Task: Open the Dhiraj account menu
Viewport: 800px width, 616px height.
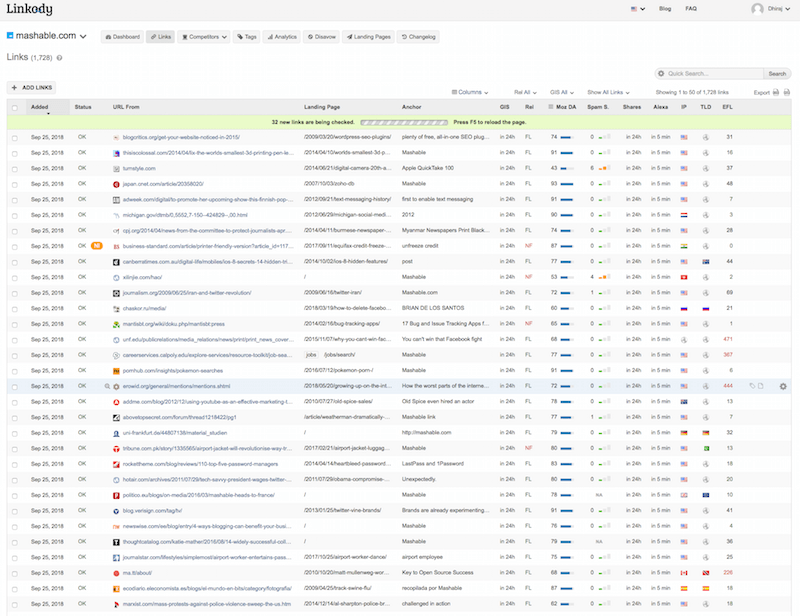Action: point(779,9)
